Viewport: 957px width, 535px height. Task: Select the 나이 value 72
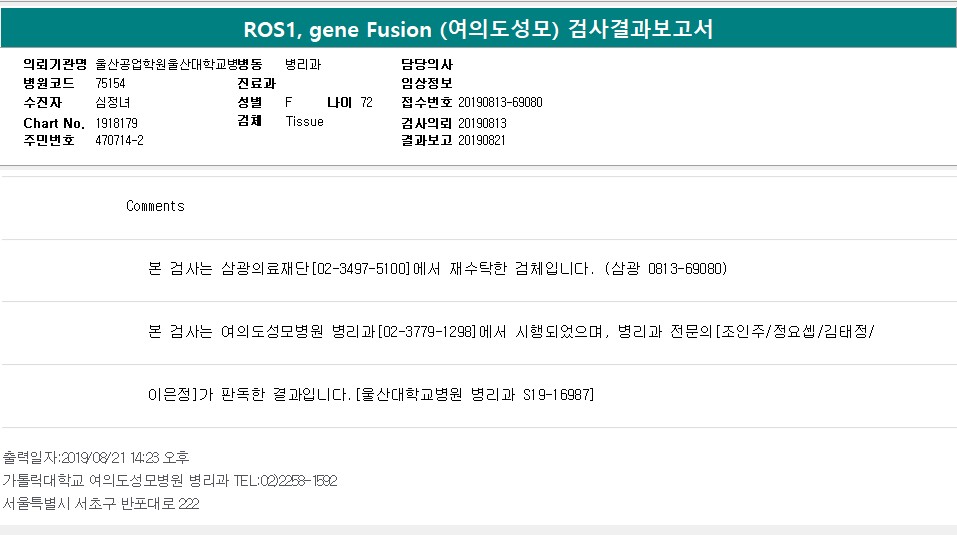[x=366, y=102]
